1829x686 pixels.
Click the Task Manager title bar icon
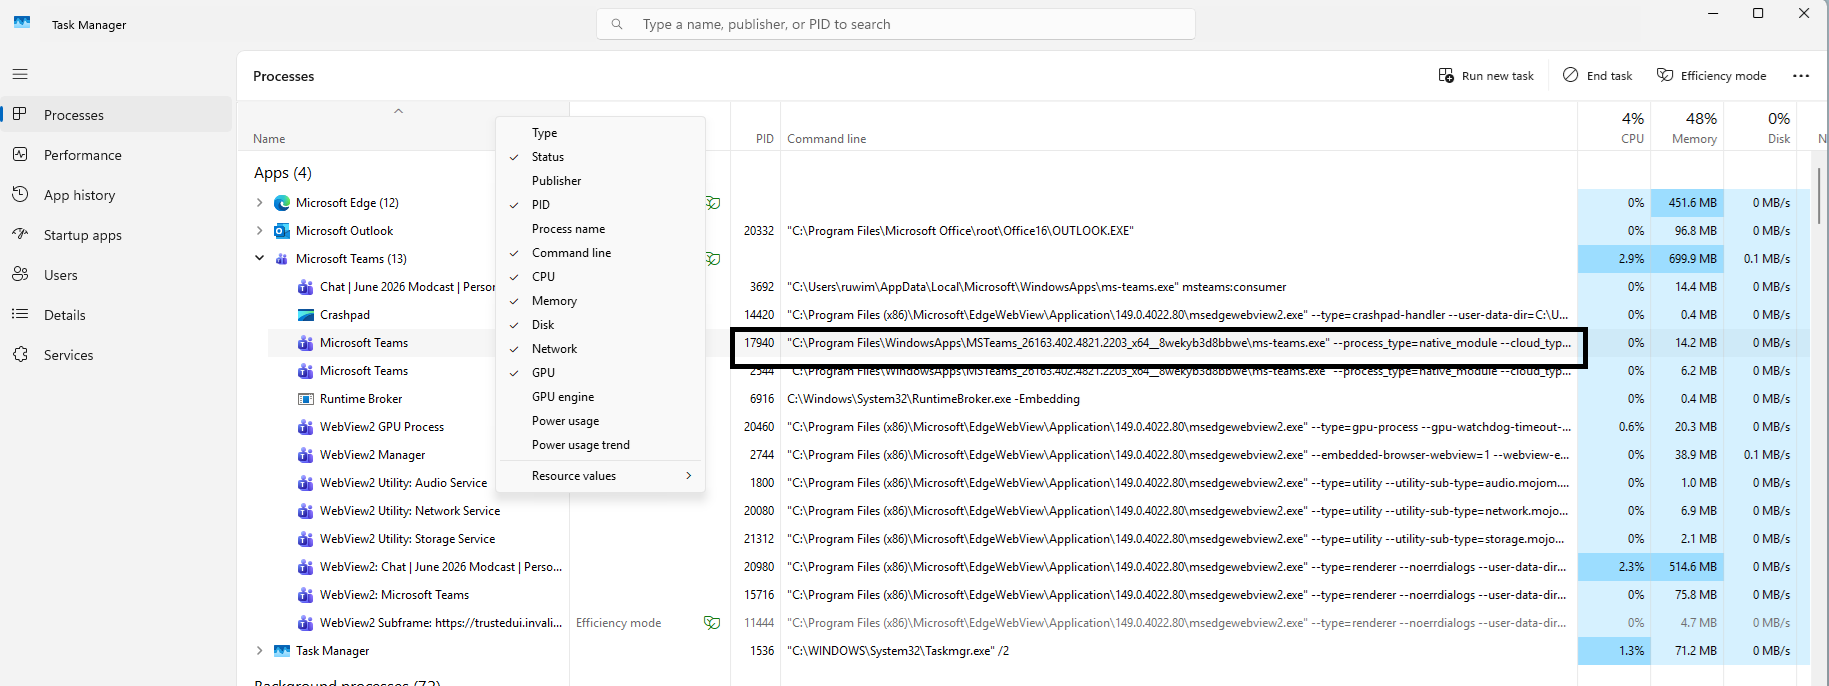click(22, 22)
